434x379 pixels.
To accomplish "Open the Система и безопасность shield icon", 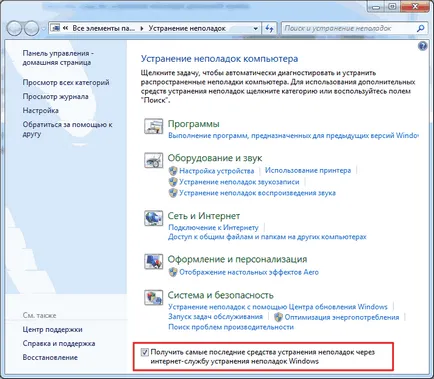I will 153,297.
